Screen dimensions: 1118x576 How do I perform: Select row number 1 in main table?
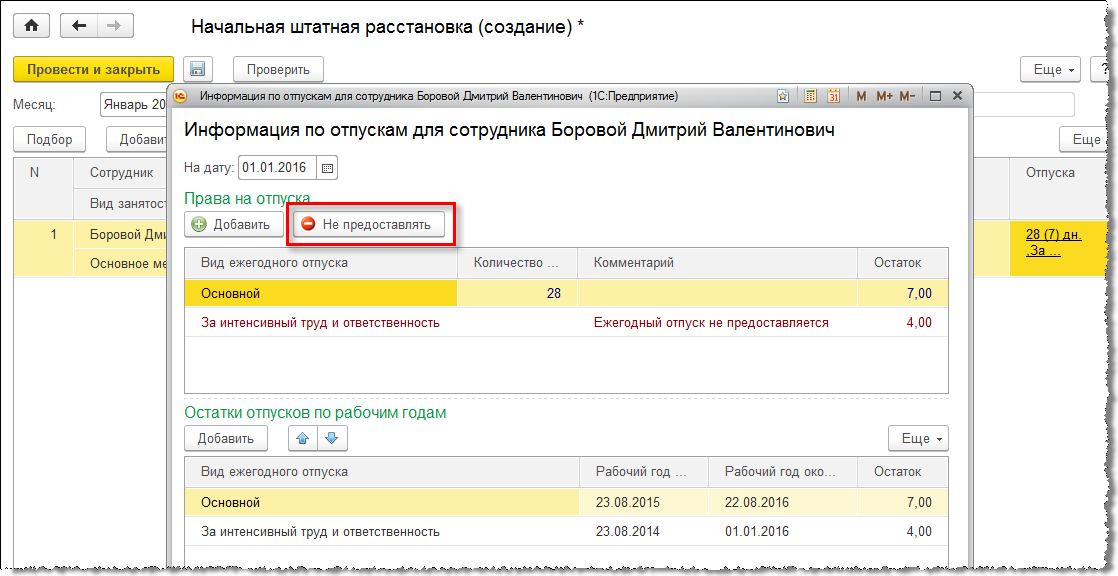tap(43, 248)
